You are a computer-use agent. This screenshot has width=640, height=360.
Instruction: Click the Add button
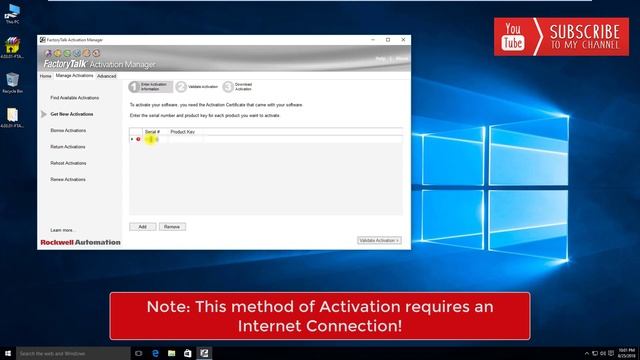[x=142, y=227]
